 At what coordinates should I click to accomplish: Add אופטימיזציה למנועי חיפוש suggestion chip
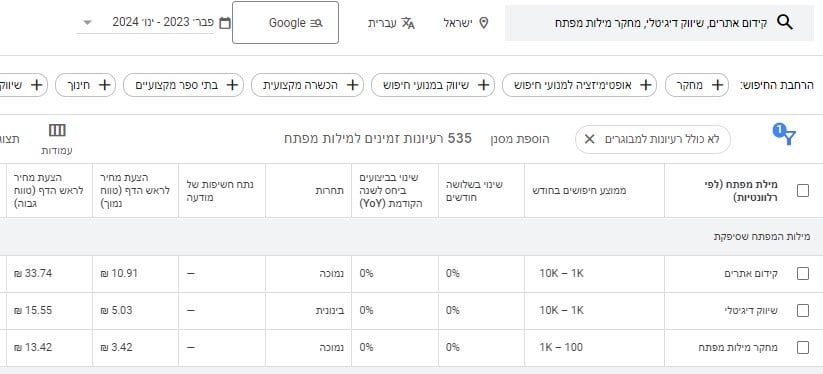[x=579, y=85]
